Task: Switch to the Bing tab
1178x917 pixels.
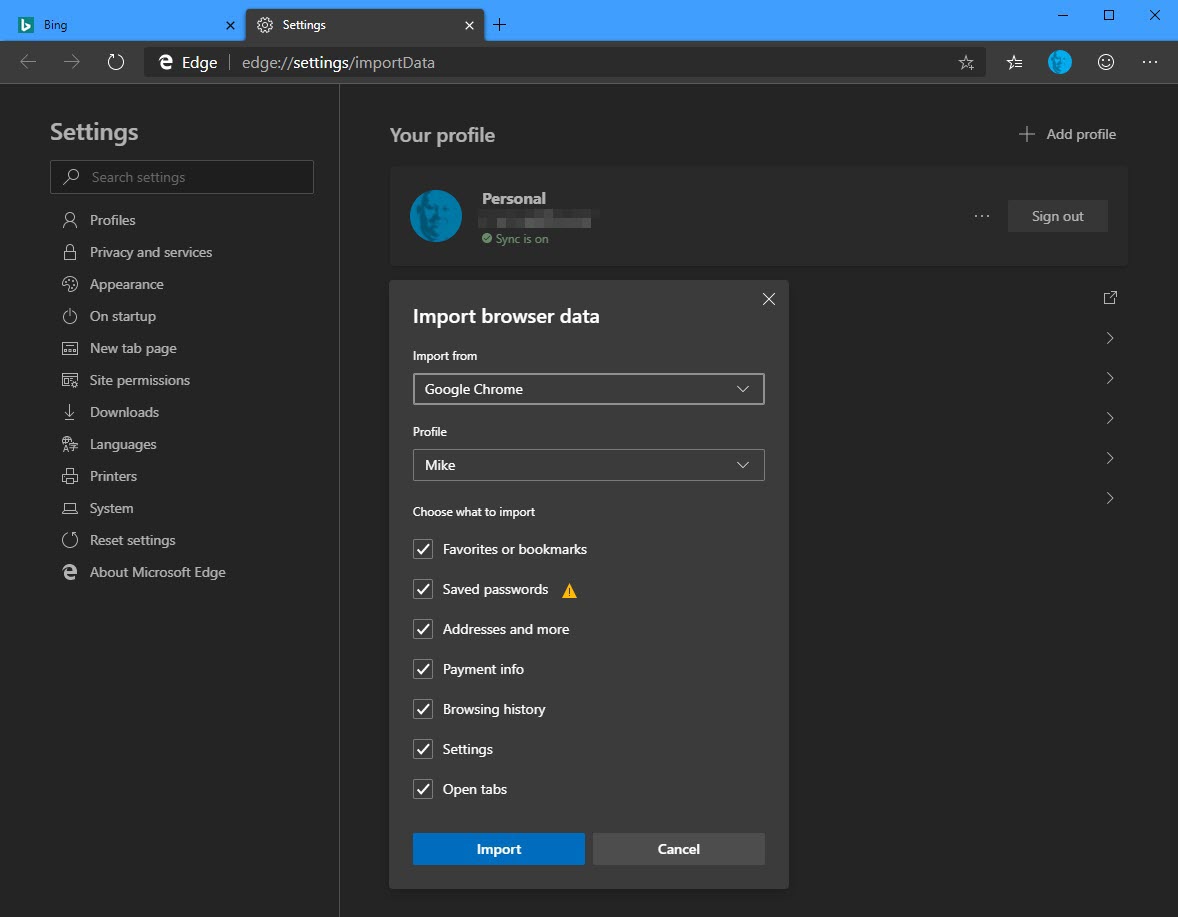Action: point(120,24)
